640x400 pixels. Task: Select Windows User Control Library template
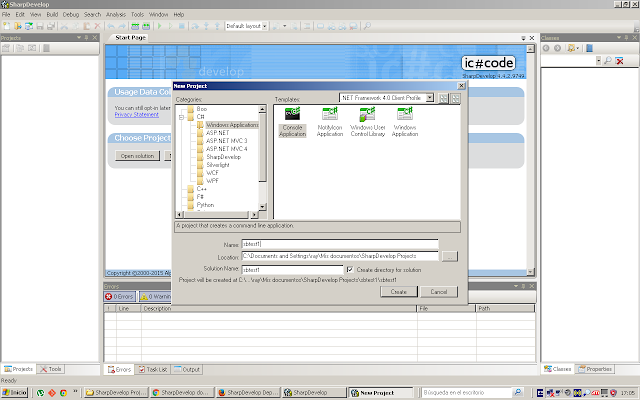(368, 122)
